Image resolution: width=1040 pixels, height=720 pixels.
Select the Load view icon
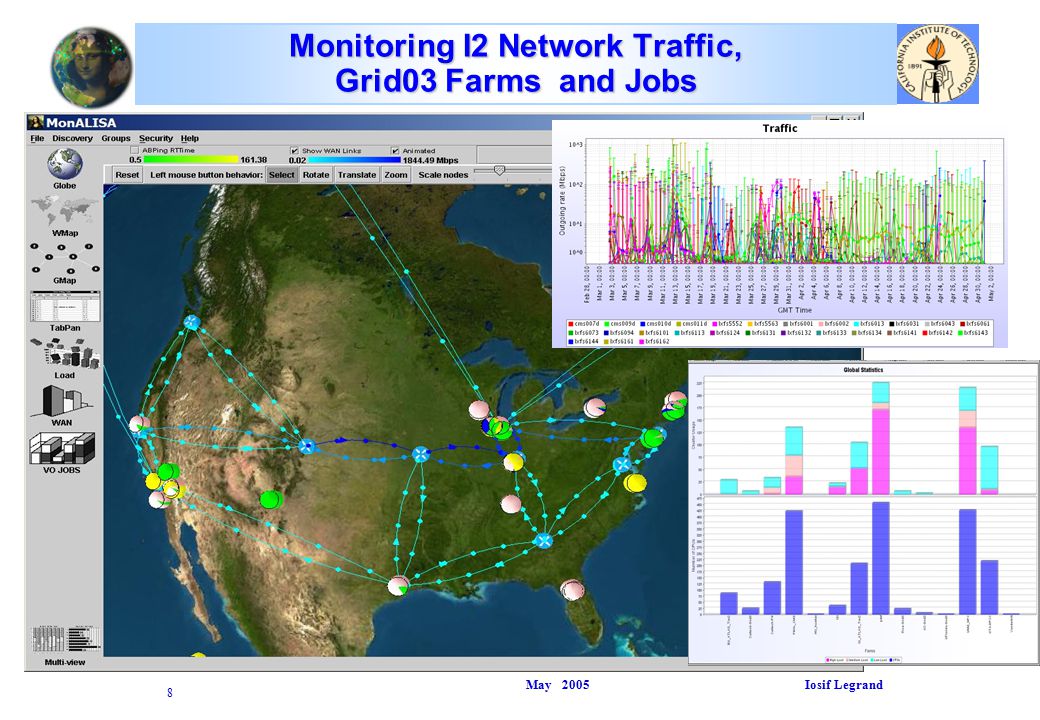[64, 353]
